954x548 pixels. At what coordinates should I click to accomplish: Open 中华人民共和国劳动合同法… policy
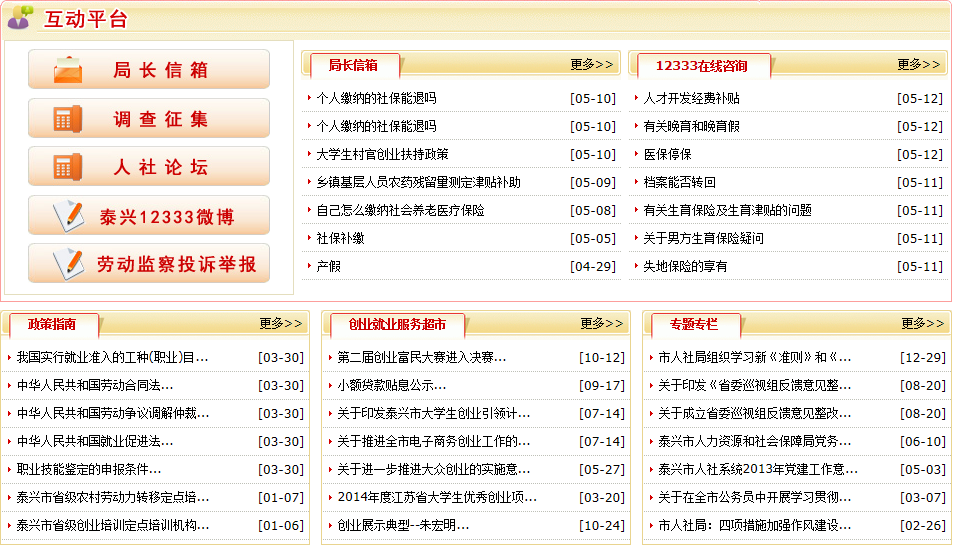click(x=95, y=386)
